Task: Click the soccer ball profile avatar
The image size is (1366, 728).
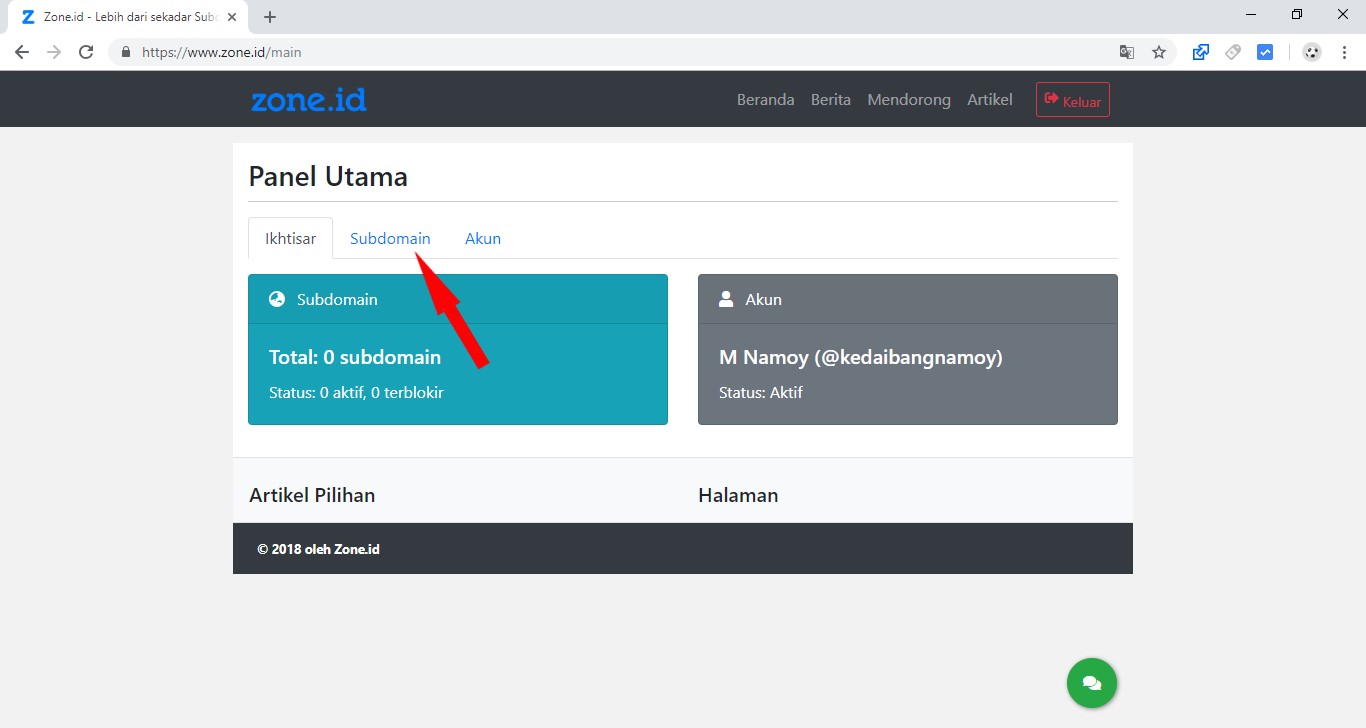Action: click(x=1311, y=51)
